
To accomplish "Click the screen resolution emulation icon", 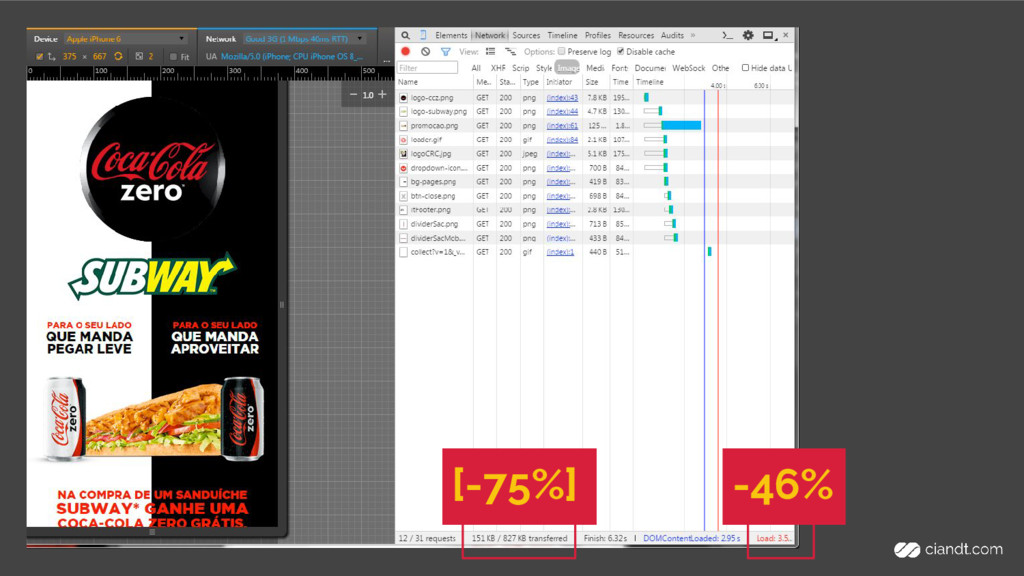I will [52, 57].
